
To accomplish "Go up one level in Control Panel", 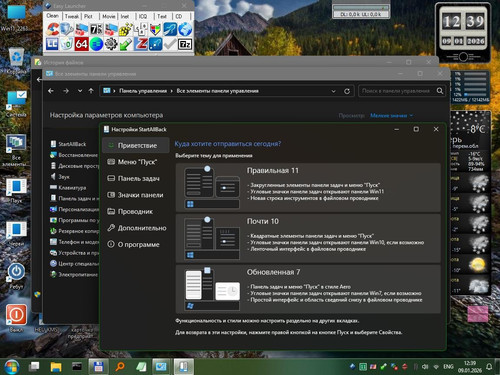I will coord(91,91).
